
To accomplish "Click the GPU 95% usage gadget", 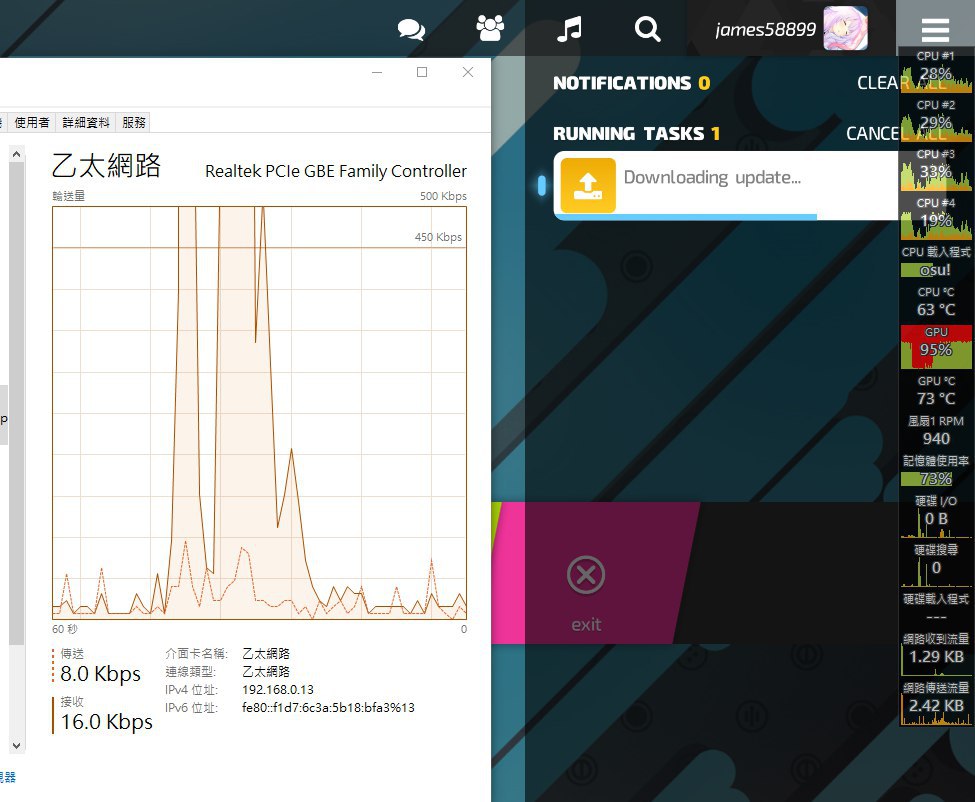I will tap(936, 347).
